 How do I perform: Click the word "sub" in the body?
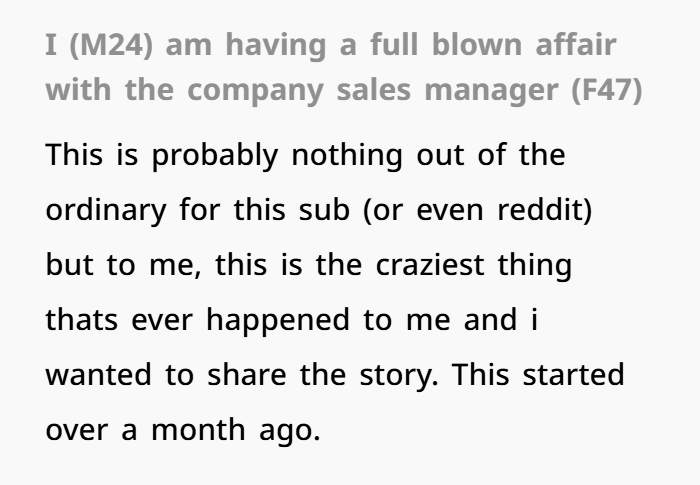pyautogui.click(x=324, y=210)
